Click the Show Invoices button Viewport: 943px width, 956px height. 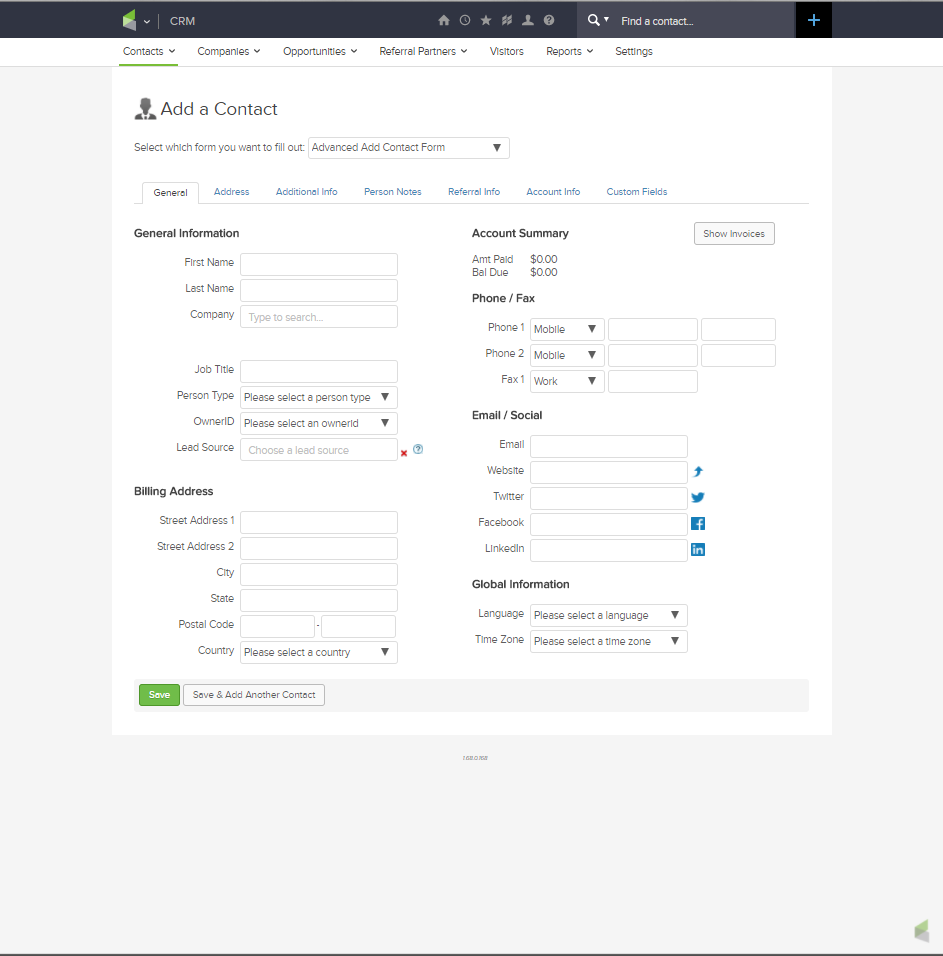point(734,234)
